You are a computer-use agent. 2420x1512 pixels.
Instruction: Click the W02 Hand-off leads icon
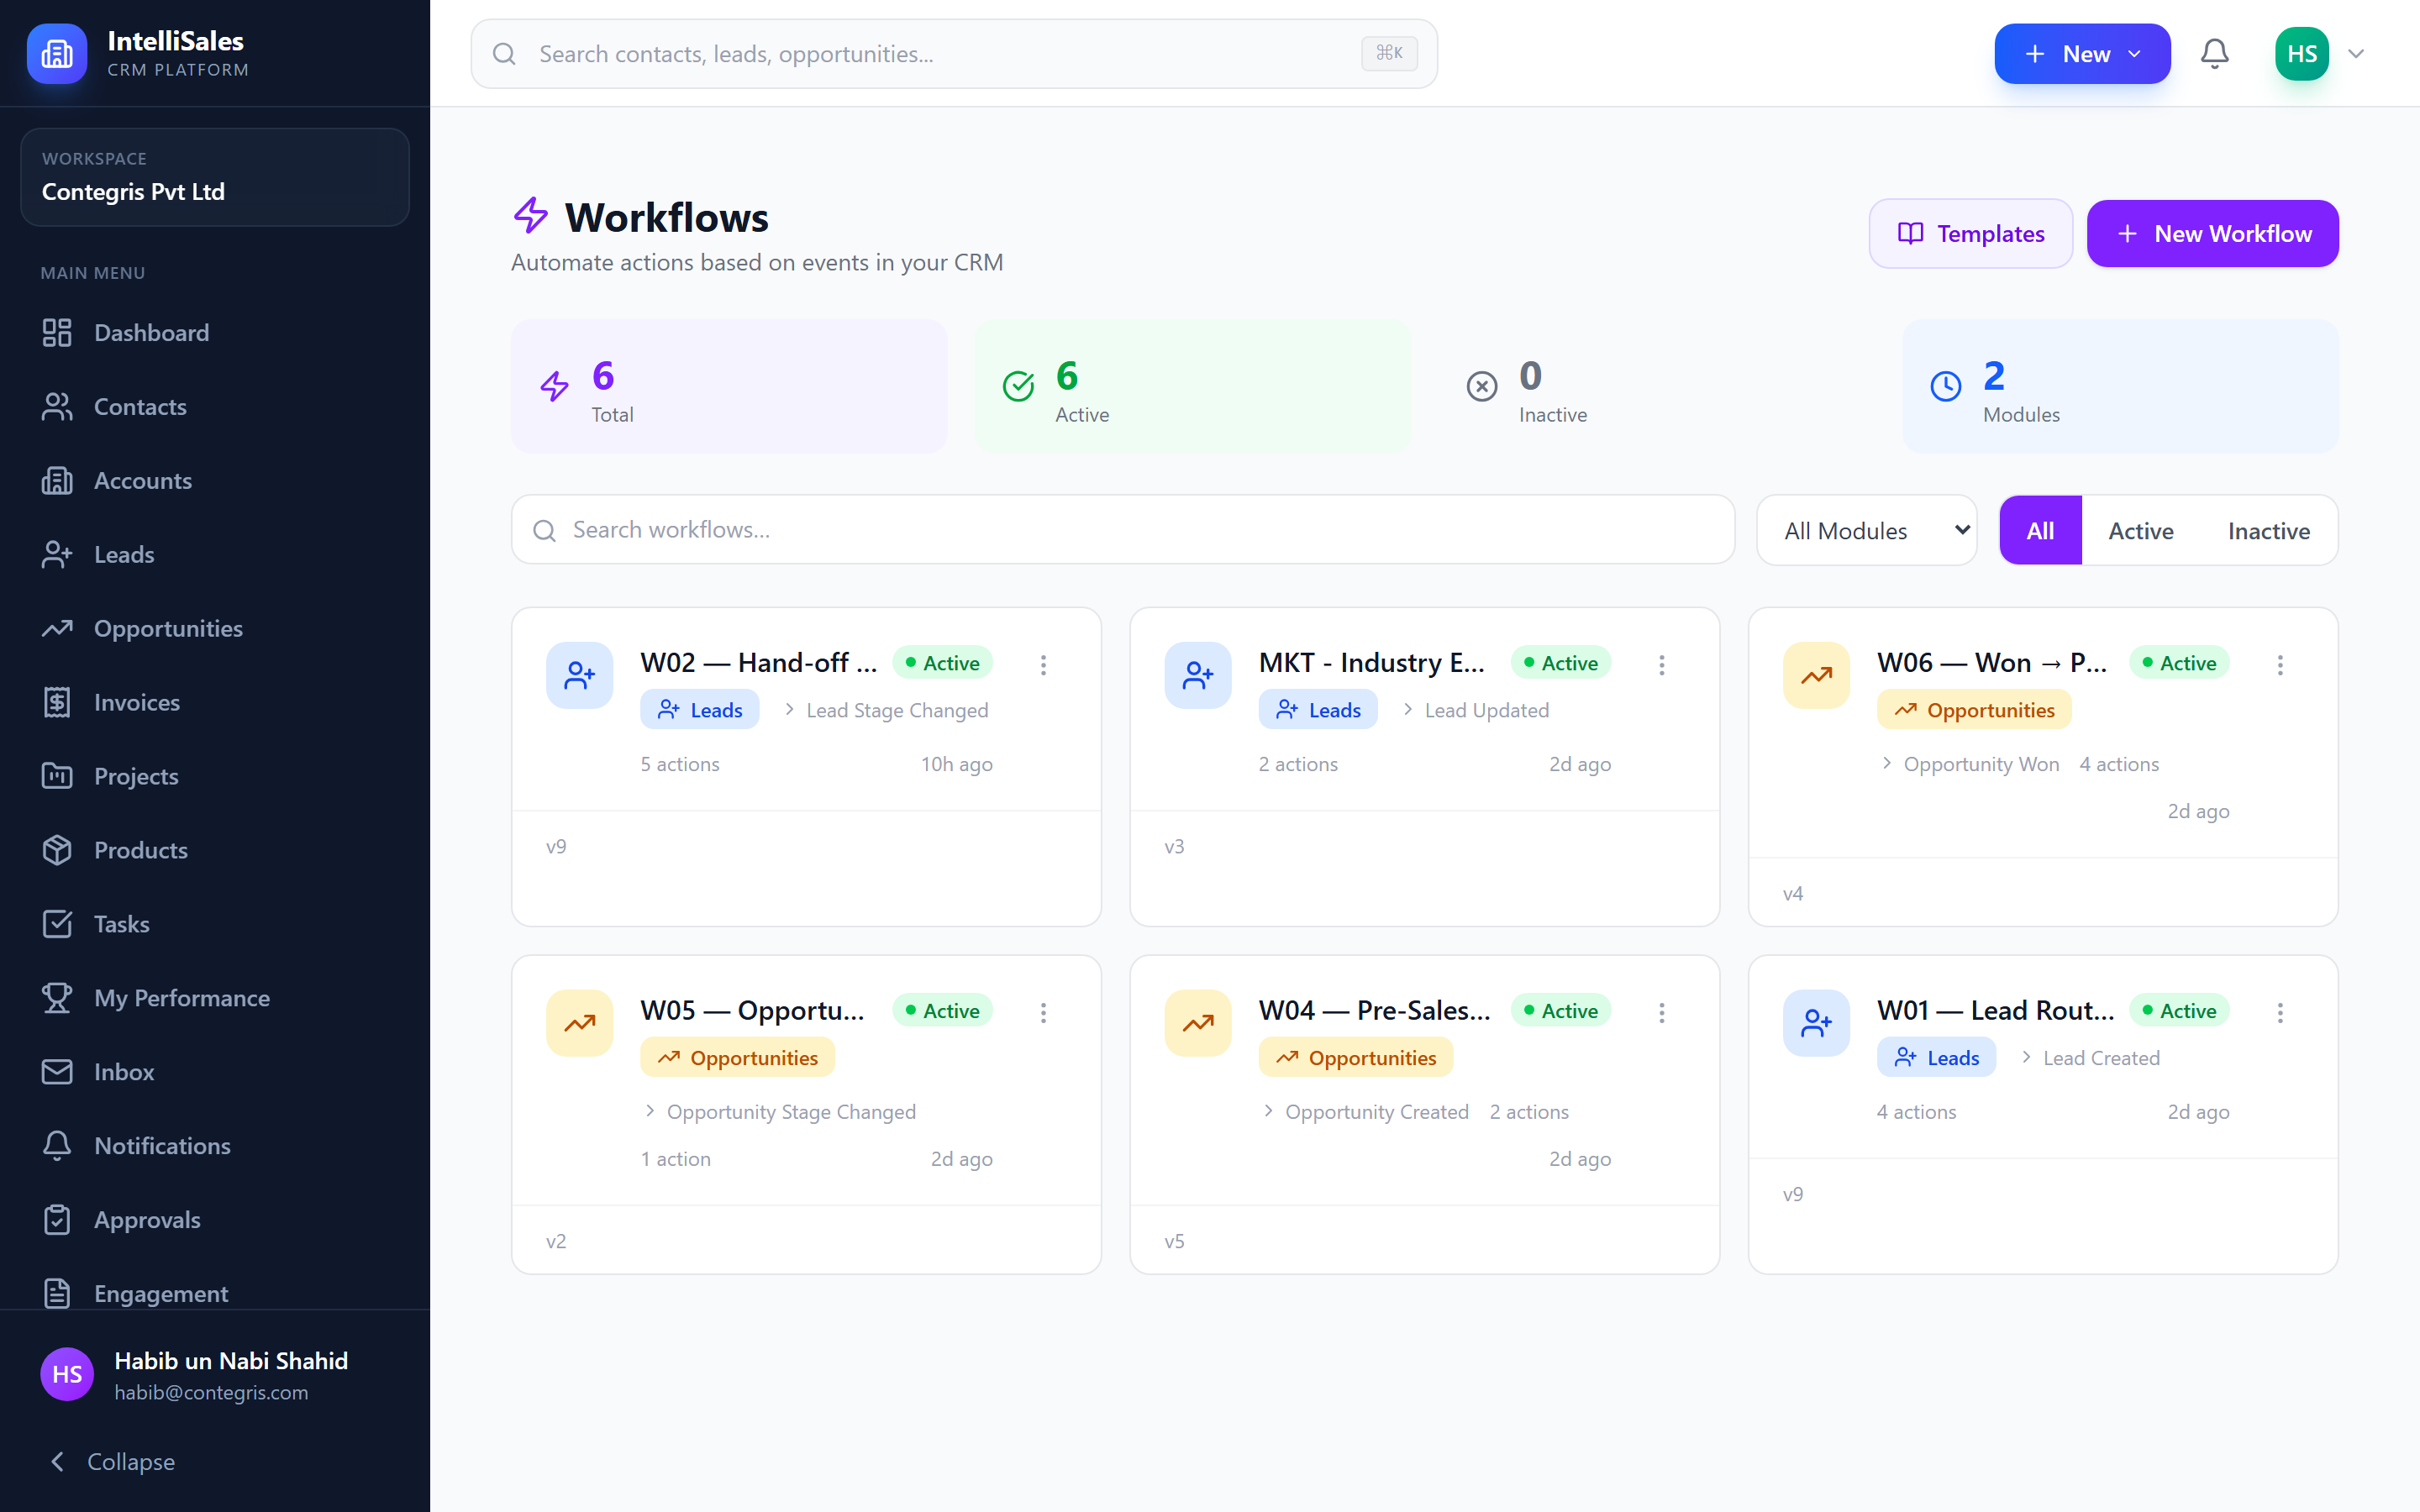(579, 675)
